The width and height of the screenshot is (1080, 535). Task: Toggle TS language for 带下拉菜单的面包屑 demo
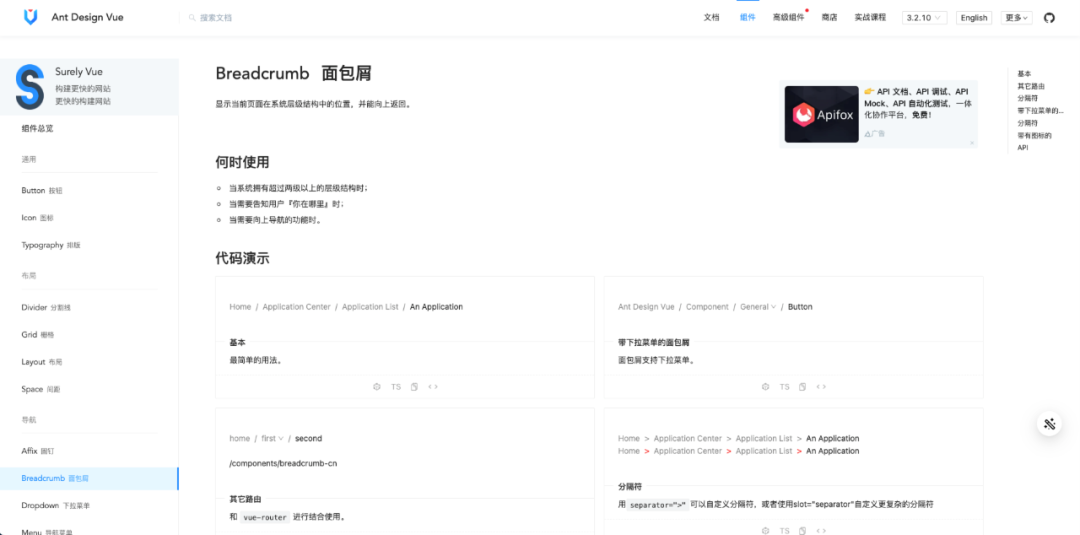coord(785,387)
